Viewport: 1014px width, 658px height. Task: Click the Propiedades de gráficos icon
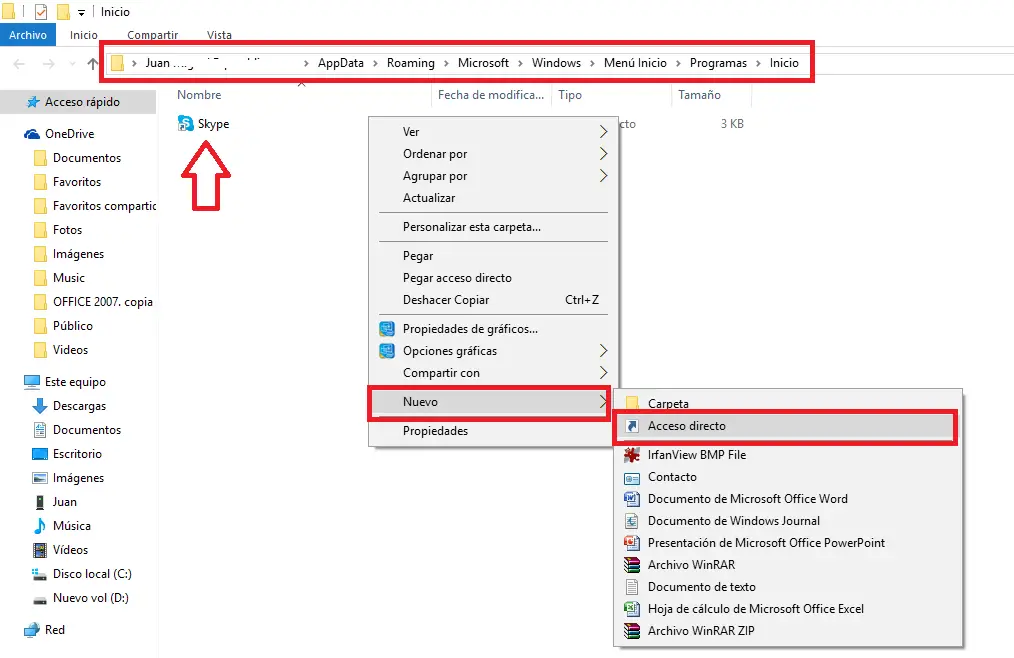[387, 329]
